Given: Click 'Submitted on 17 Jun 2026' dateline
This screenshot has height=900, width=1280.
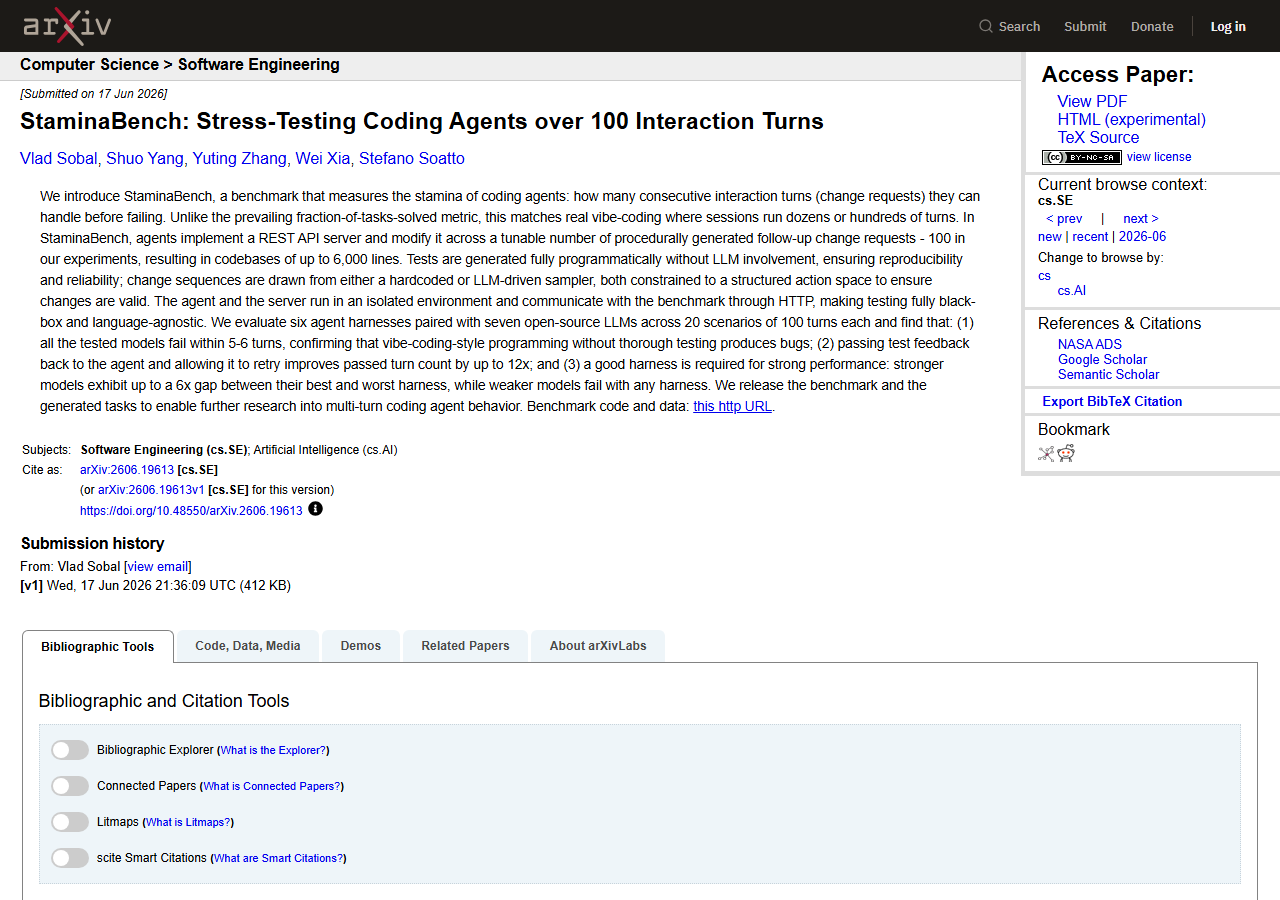Looking at the screenshot, I should click(x=94, y=94).
